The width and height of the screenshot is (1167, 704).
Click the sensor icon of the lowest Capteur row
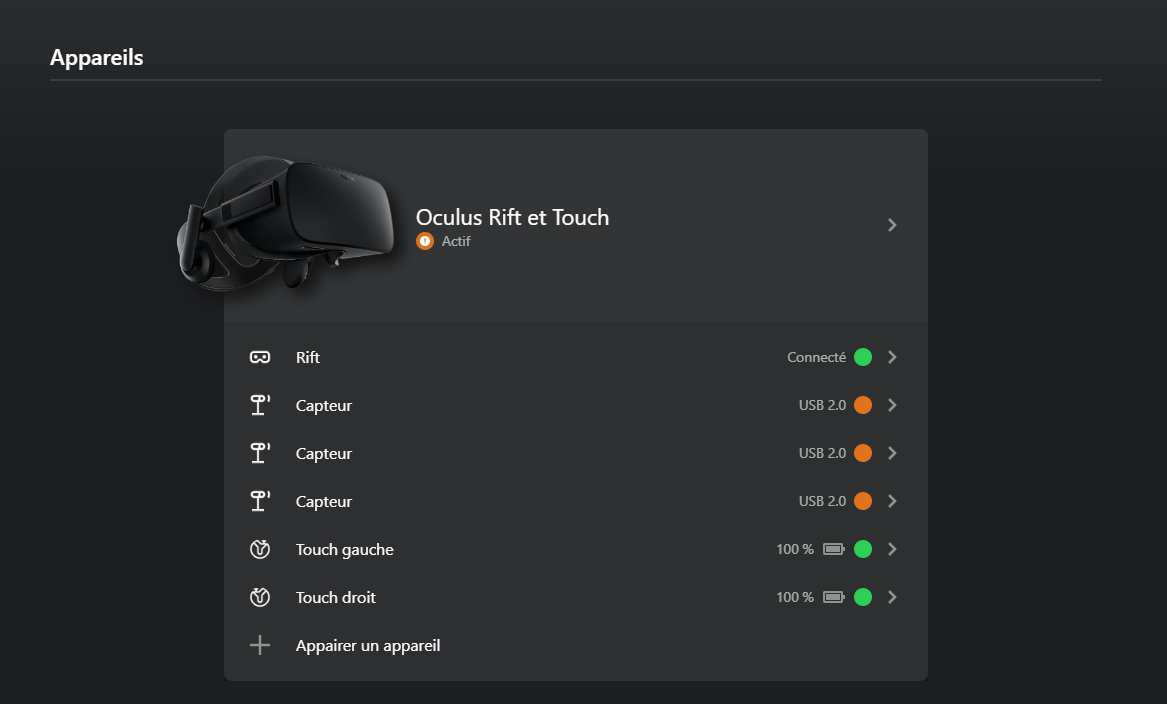[260, 501]
